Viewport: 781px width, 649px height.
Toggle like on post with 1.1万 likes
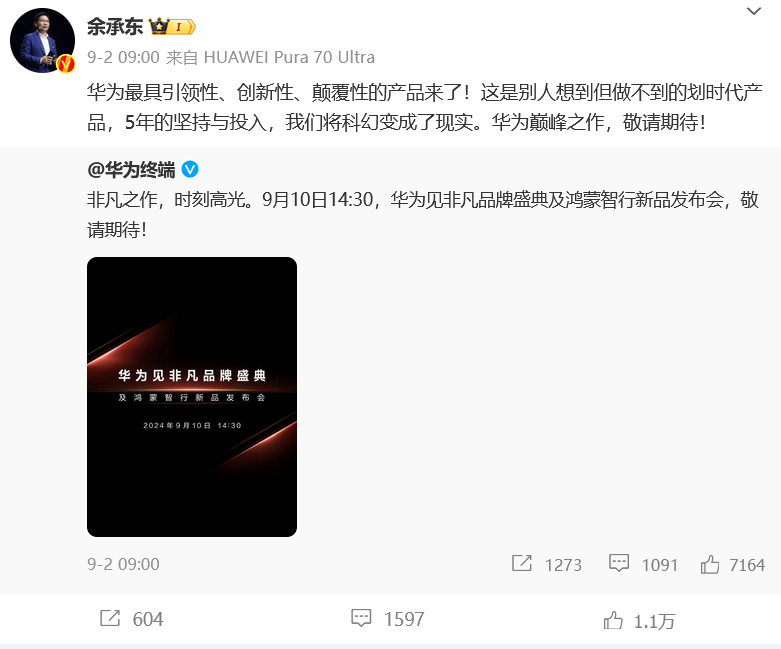613,620
